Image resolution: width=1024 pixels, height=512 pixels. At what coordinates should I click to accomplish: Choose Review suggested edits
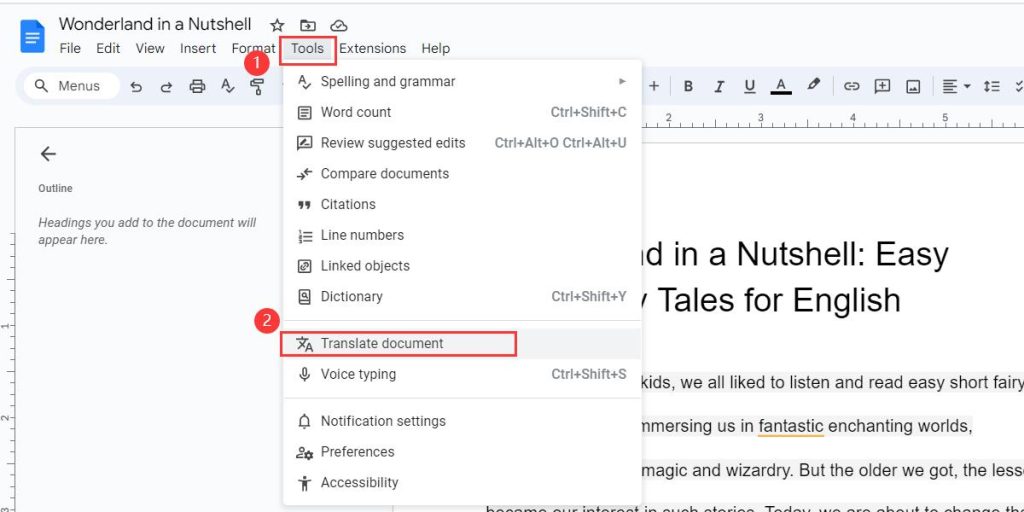point(462,143)
